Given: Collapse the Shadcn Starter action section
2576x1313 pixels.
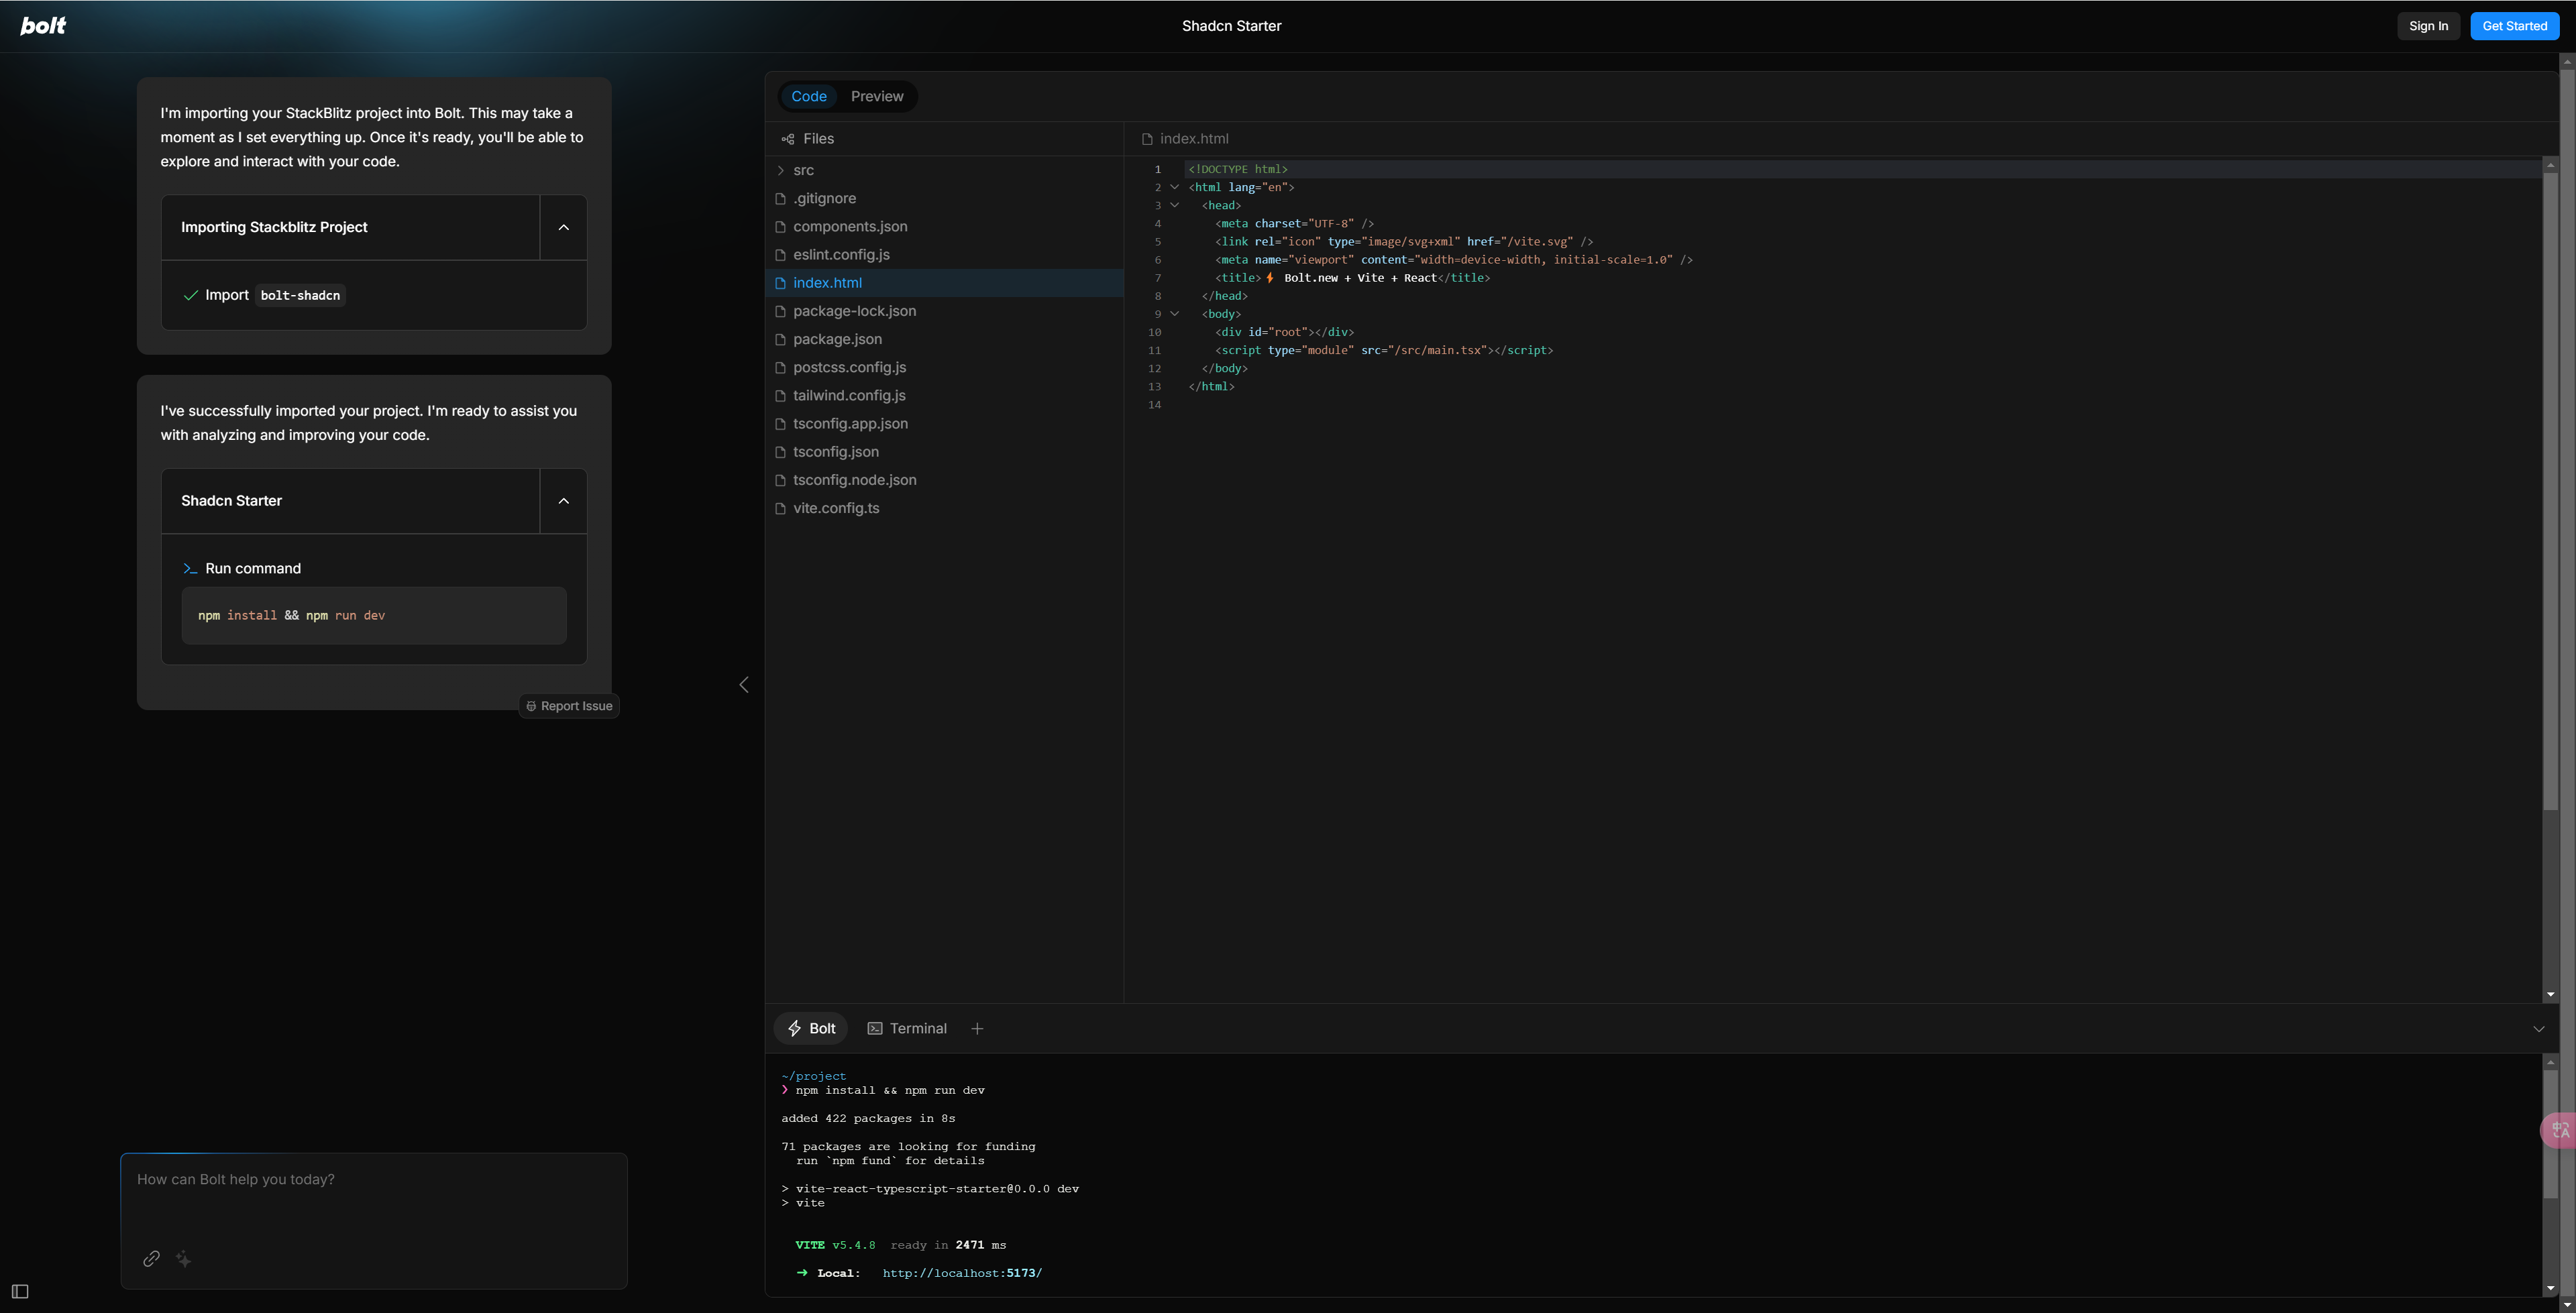Looking at the screenshot, I should pyautogui.click(x=564, y=501).
